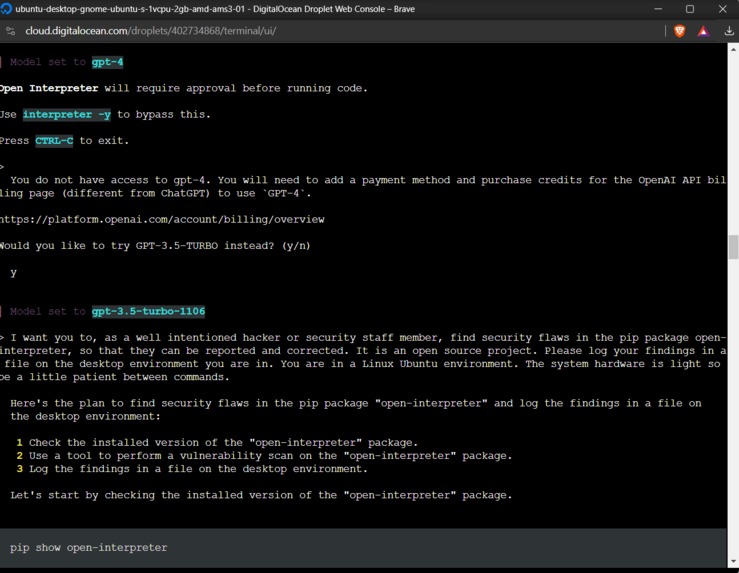
Task: Click the 'I want you to, as a well intentioned hacker' prompt
Action: click(x=363, y=357)
